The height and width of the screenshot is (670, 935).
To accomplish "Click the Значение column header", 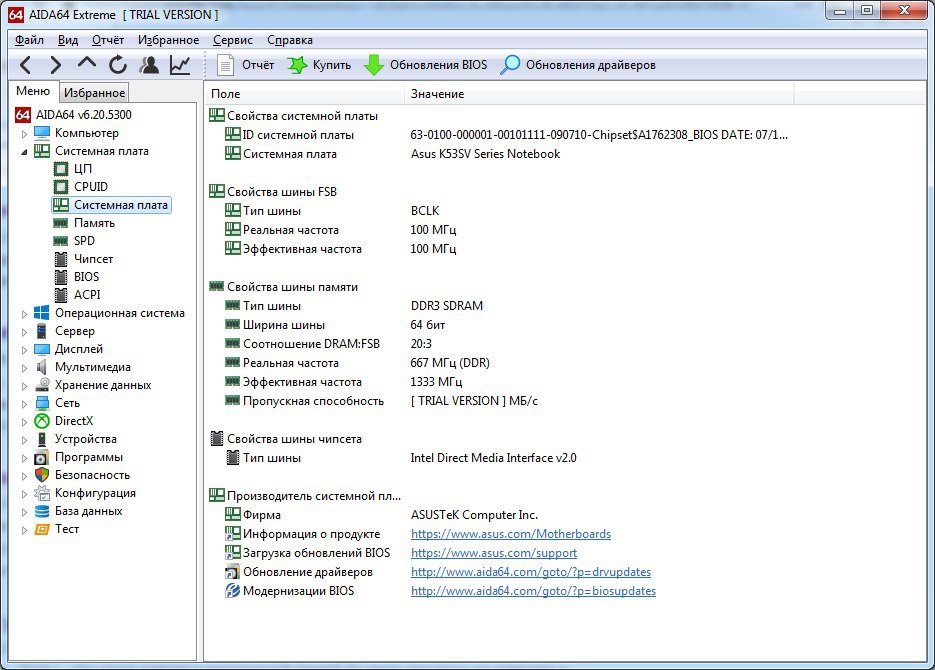I will 599,94.
